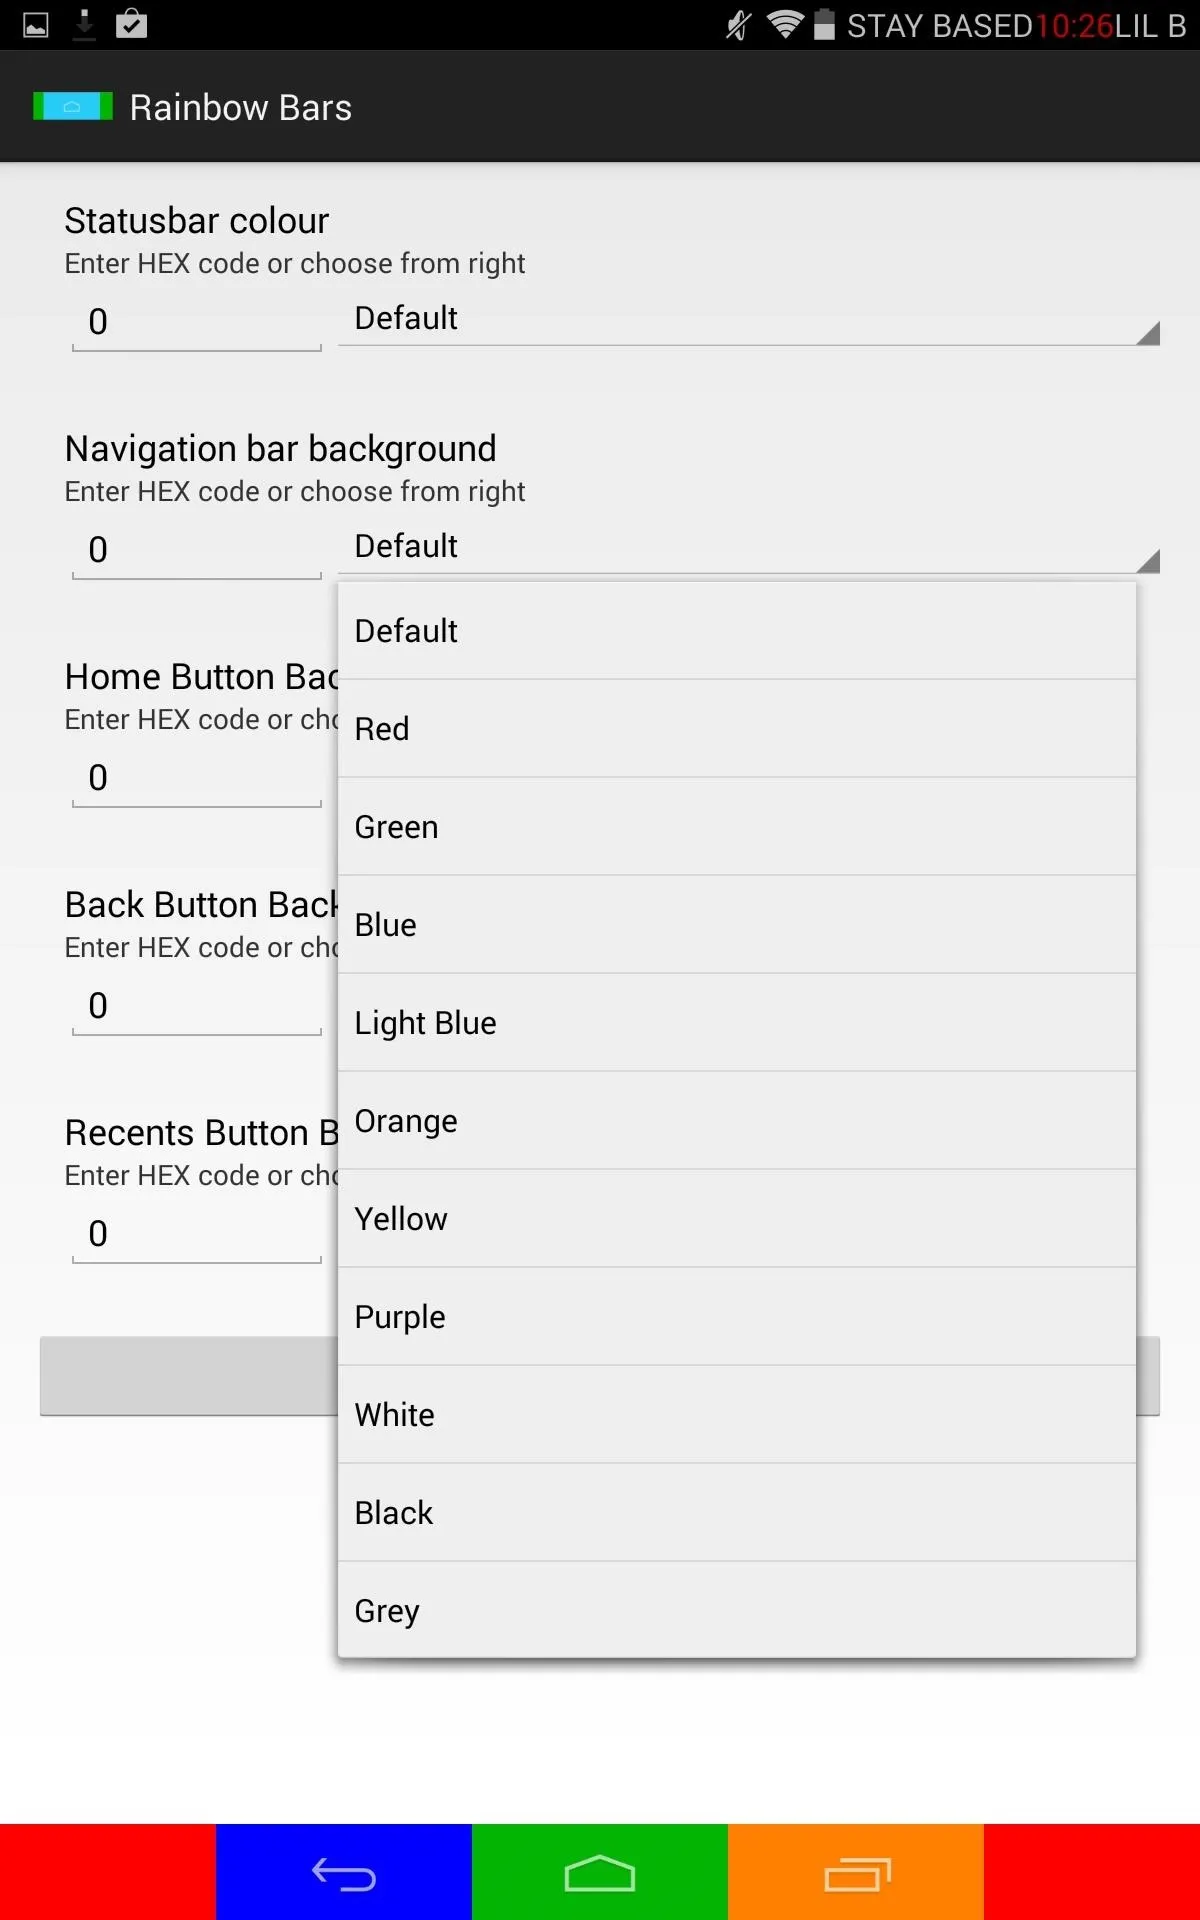Open the picture notification icon
Viewport: 1200px width, 1920px height.
(x=36, y=25)
